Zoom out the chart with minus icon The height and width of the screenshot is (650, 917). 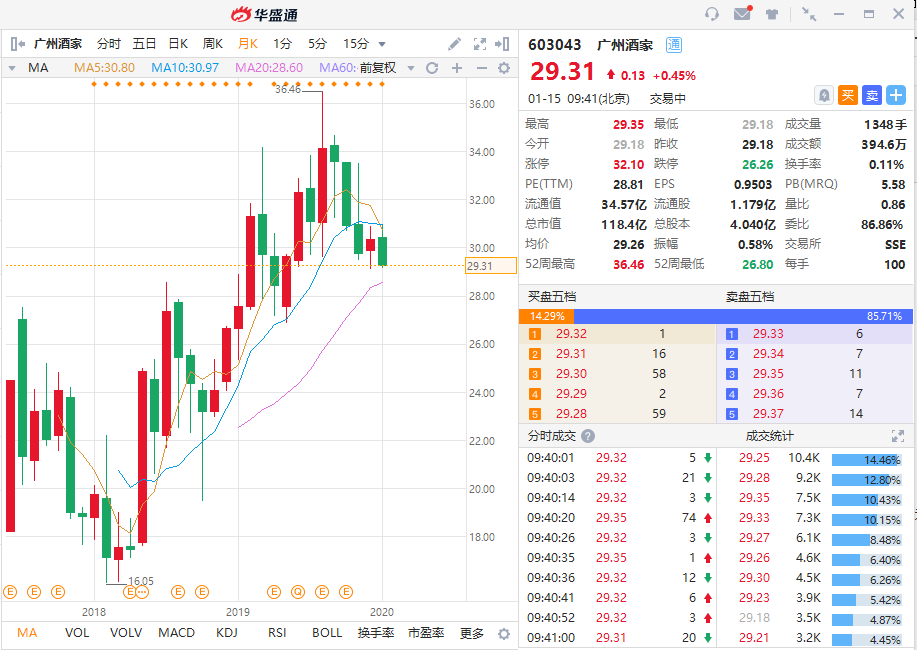point(481,68)
